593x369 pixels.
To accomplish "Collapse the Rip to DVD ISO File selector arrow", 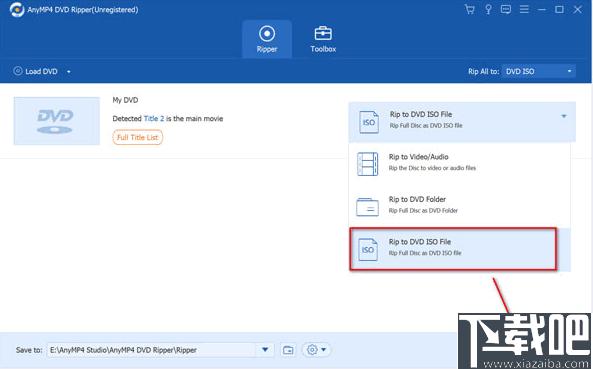I will tap(564, 116).
